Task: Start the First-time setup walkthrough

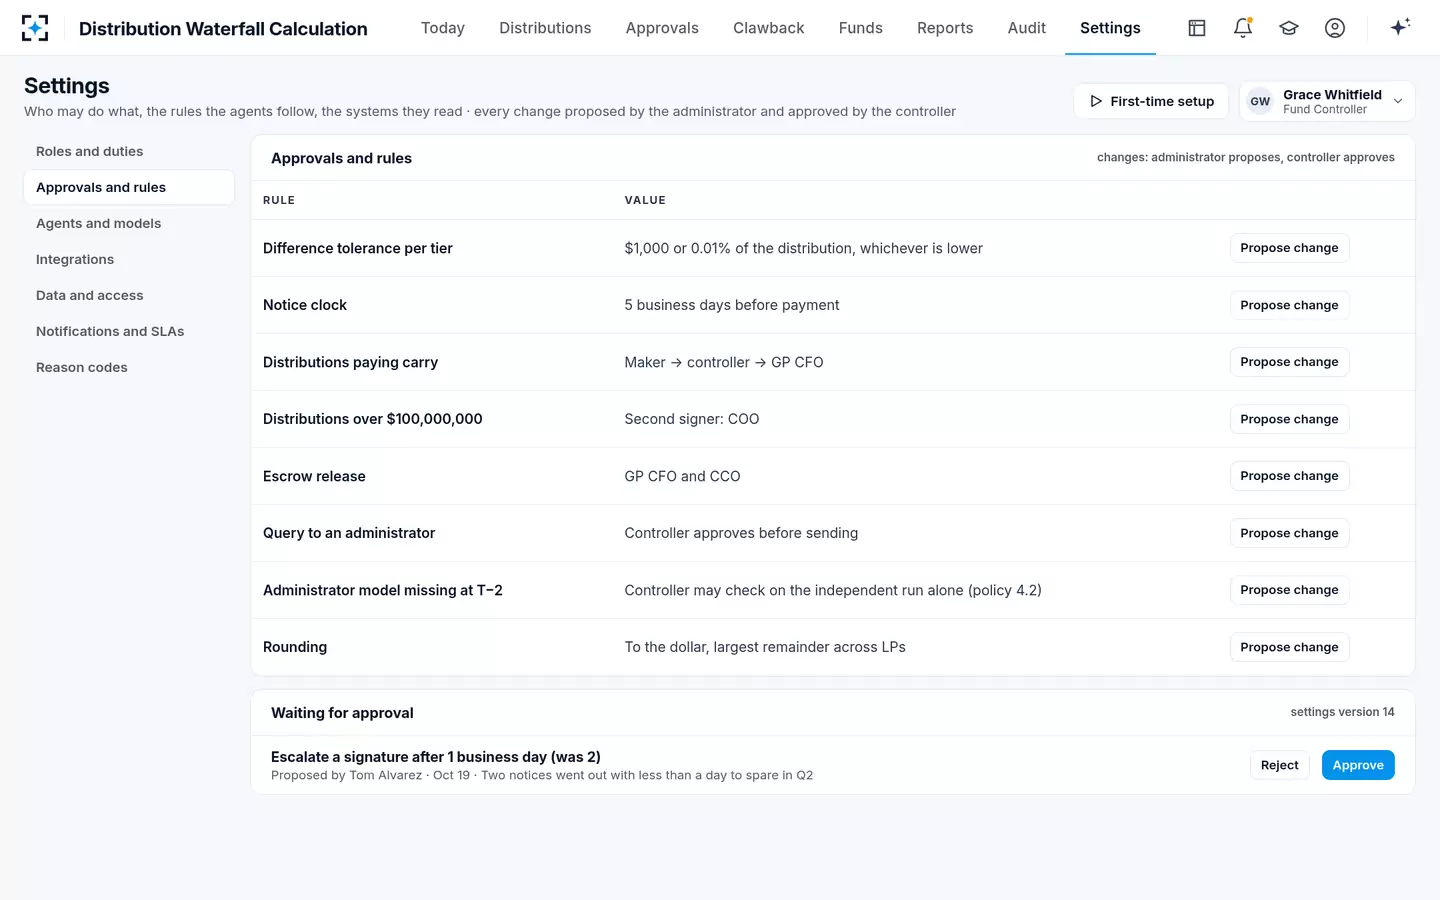Action: click(x=1151, y=101)
